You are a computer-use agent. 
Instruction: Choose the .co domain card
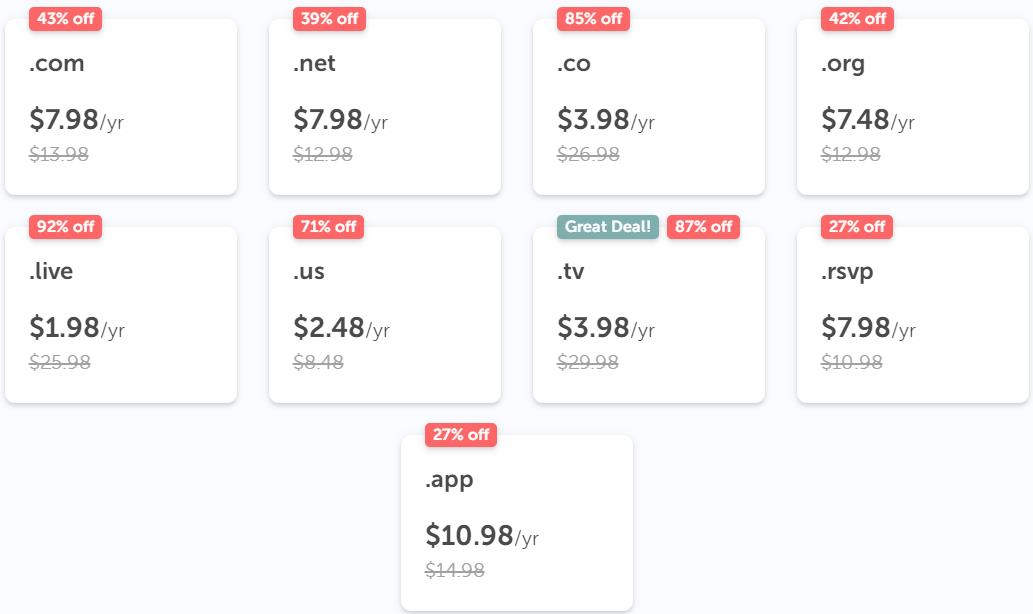tap(649, 108)
